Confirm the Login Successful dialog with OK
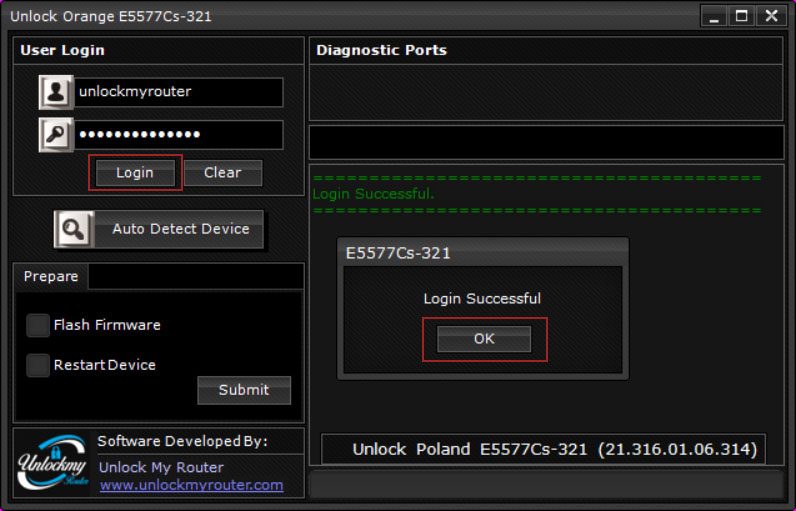This screenshot has width=796, height=511. (x=484, y=339)
